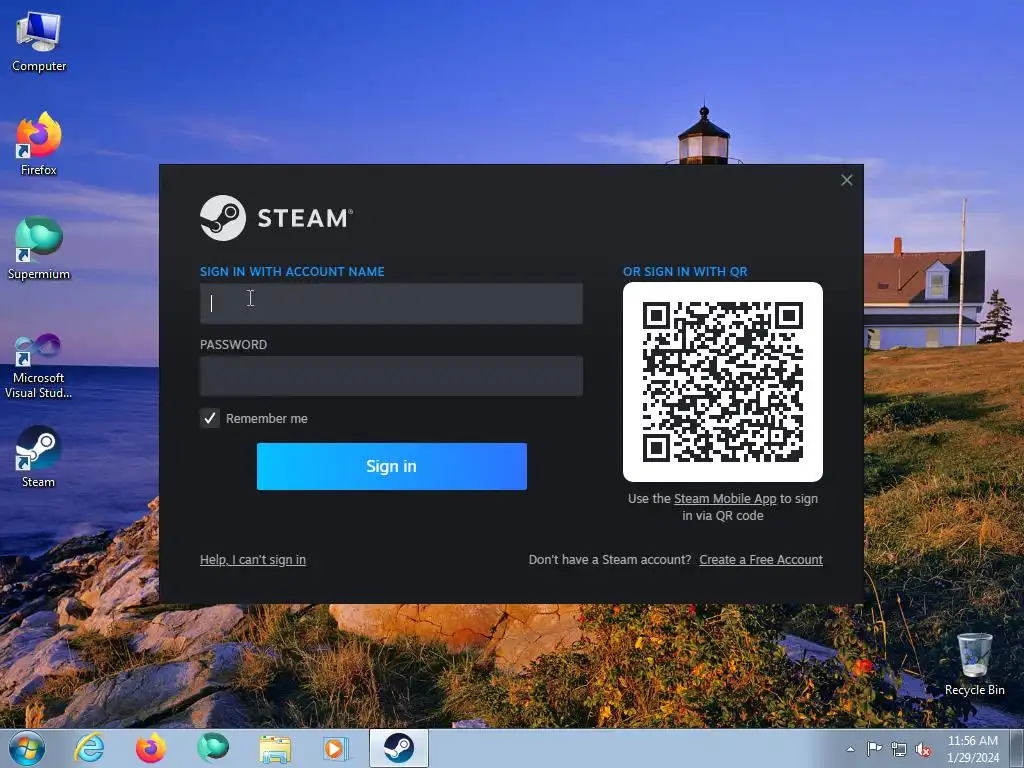The image size is (1024, 768).
Task: Click the muted volume tray icon
Action: click(x=923, y=749)
